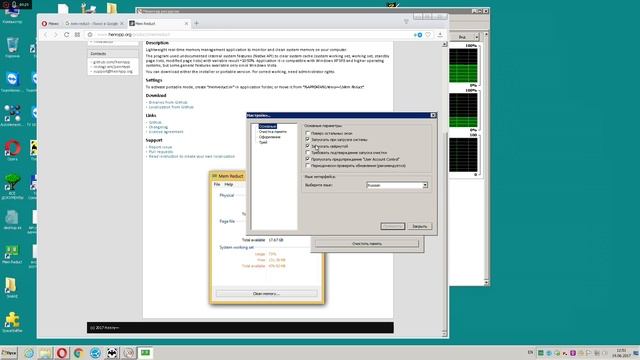Open the "License agreement" link
640x360 pixels.
point(166,132)
